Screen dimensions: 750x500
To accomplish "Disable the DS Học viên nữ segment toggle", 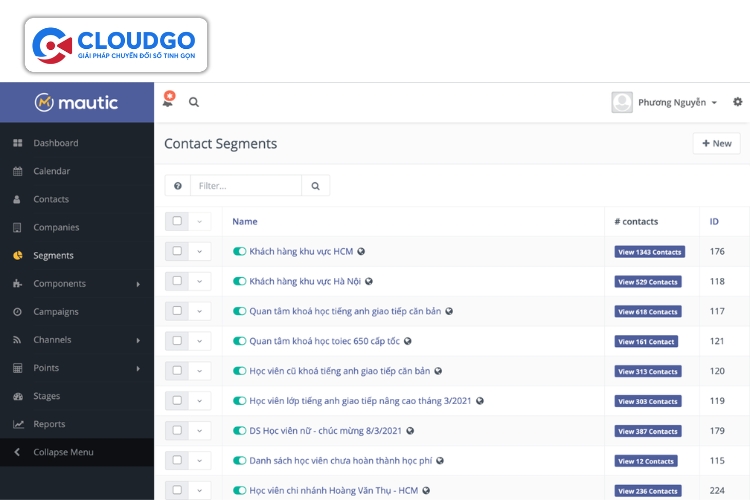I will (x=239, y=431).
